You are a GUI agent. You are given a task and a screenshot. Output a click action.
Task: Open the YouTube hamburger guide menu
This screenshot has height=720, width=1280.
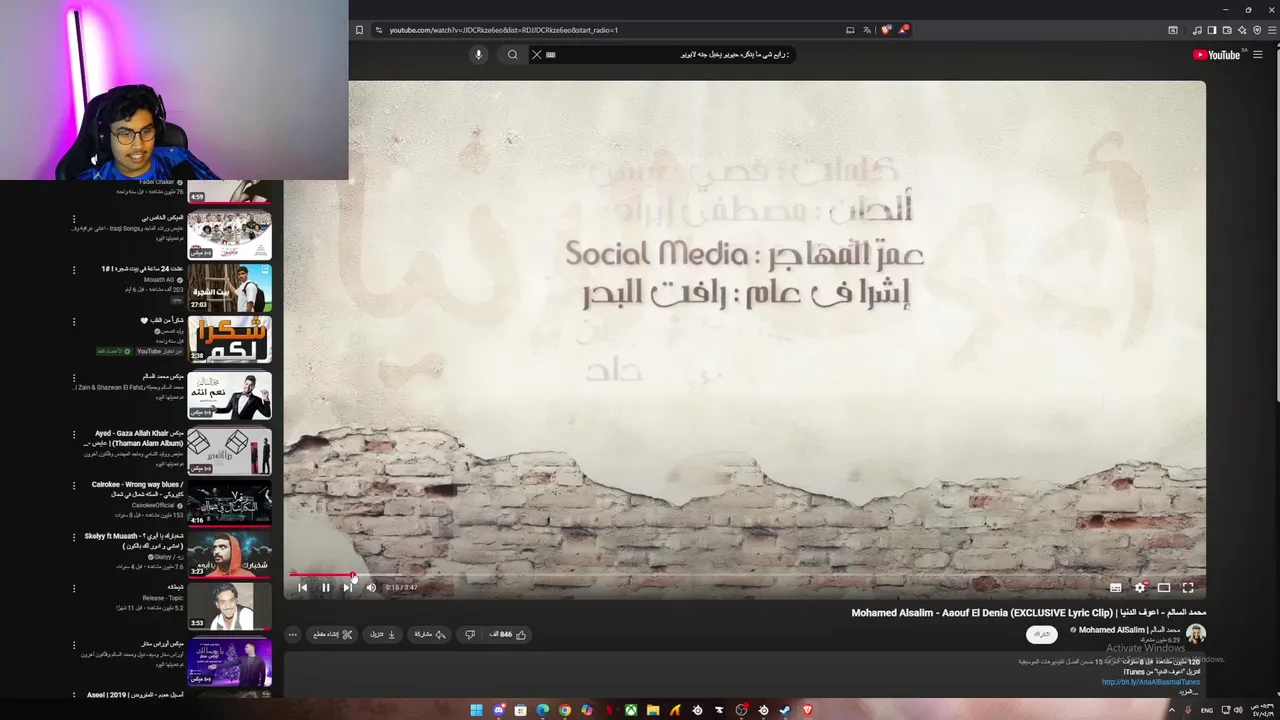pyautogui.click(x=1258, y=55)
